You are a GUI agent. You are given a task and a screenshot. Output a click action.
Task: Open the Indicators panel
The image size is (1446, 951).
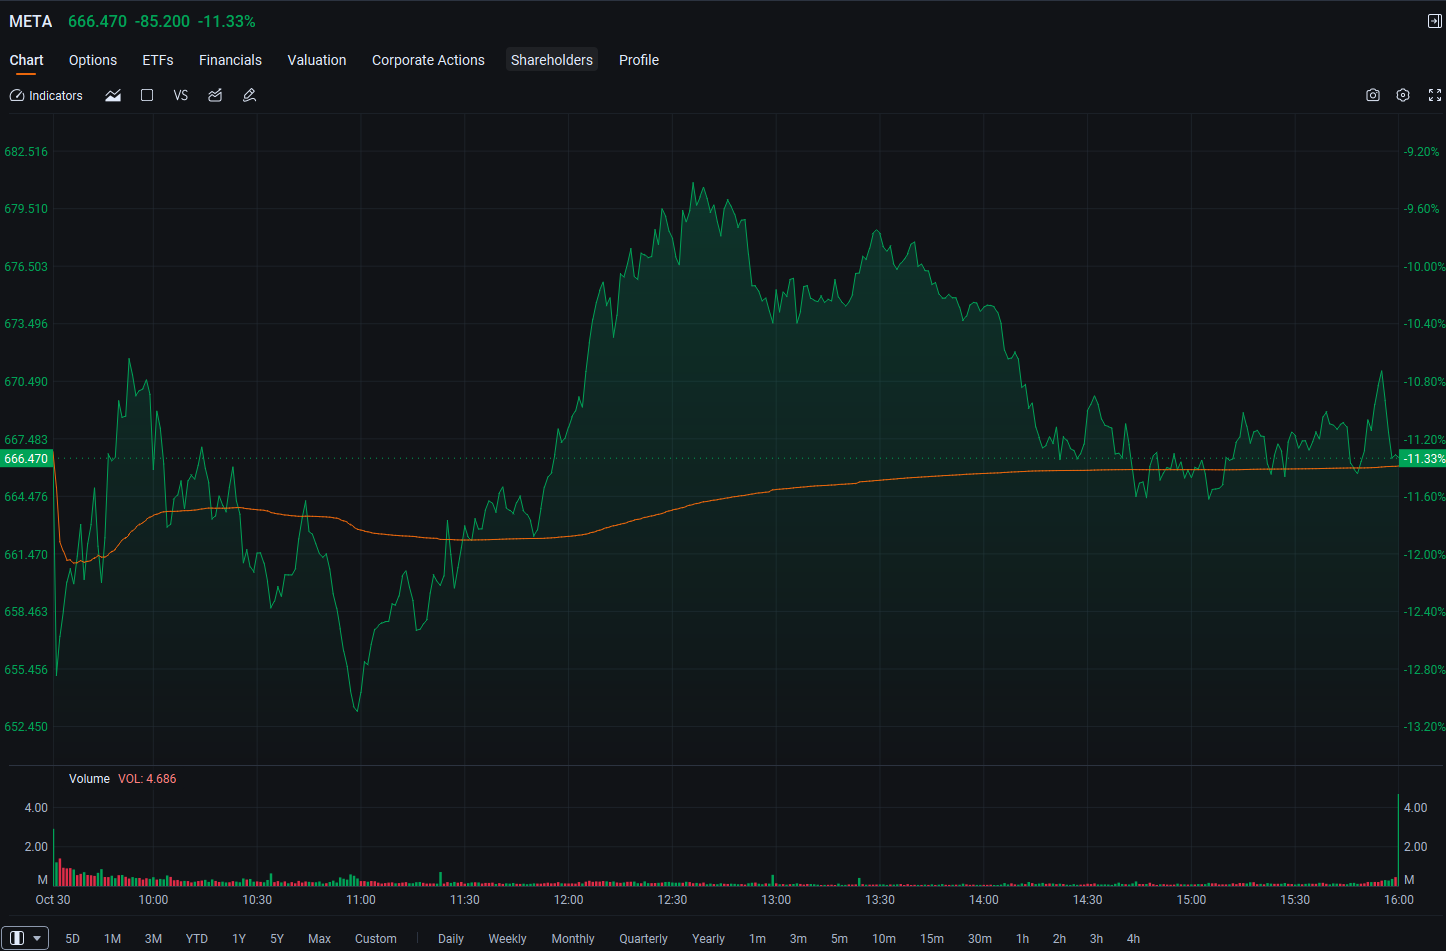click(46, 96)
